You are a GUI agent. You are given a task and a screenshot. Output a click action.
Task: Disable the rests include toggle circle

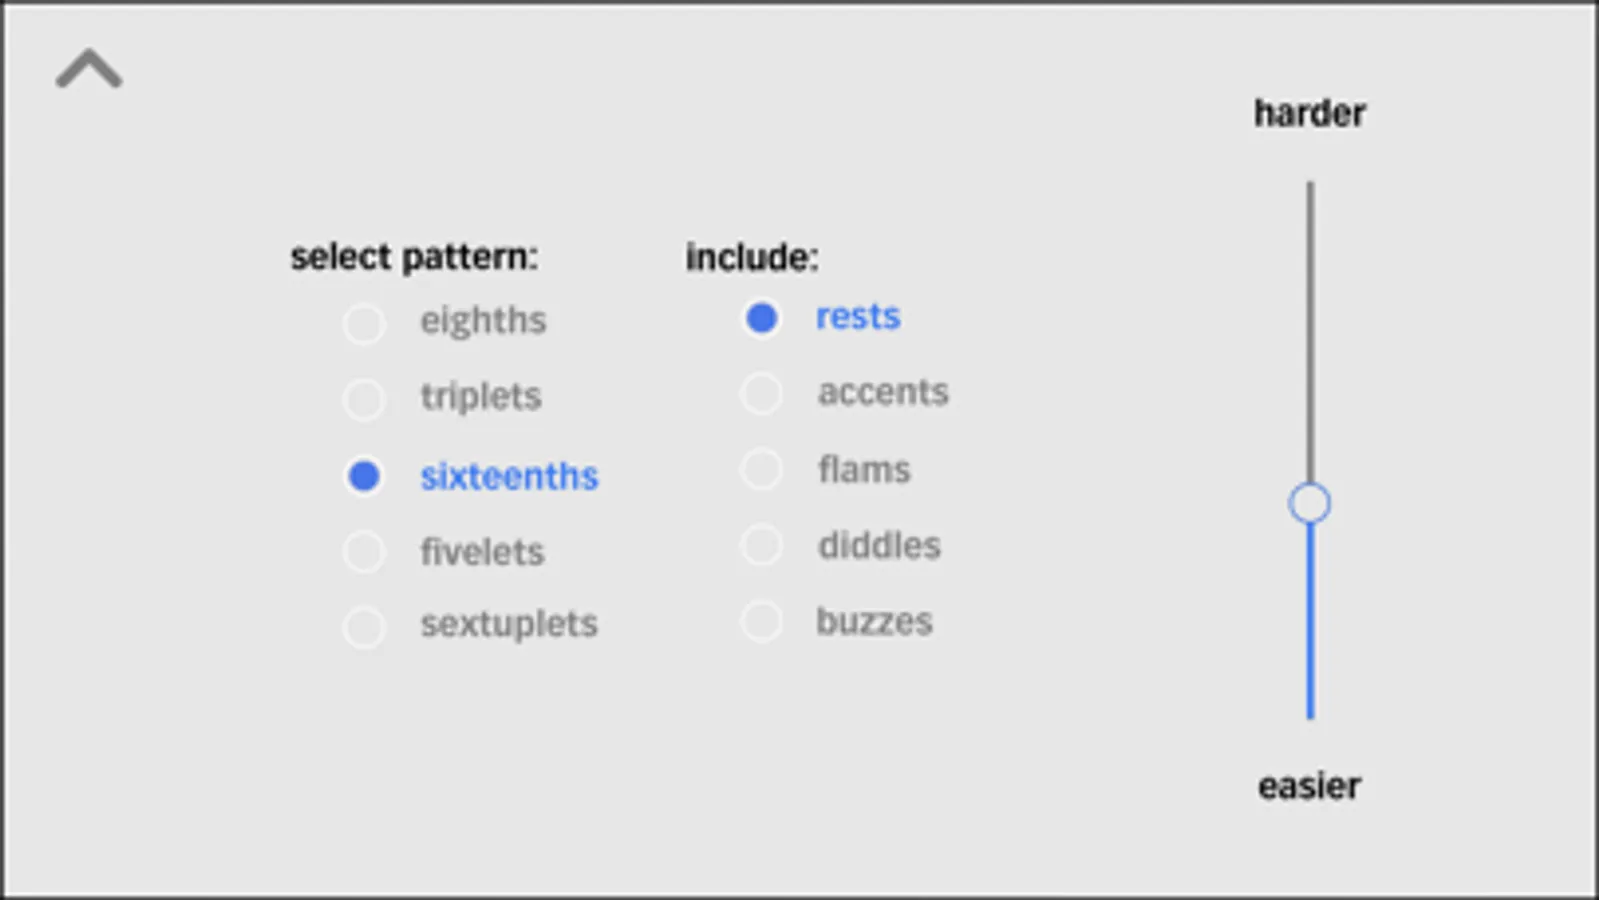(761, 318)
